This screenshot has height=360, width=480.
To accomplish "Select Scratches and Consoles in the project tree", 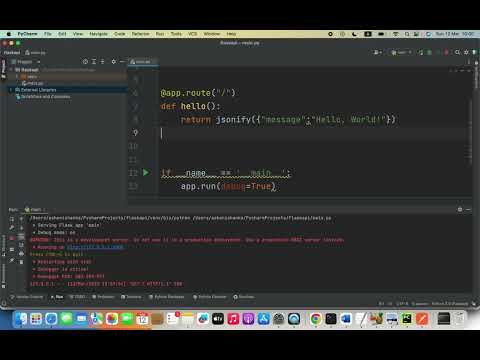I will coord(43,97).
